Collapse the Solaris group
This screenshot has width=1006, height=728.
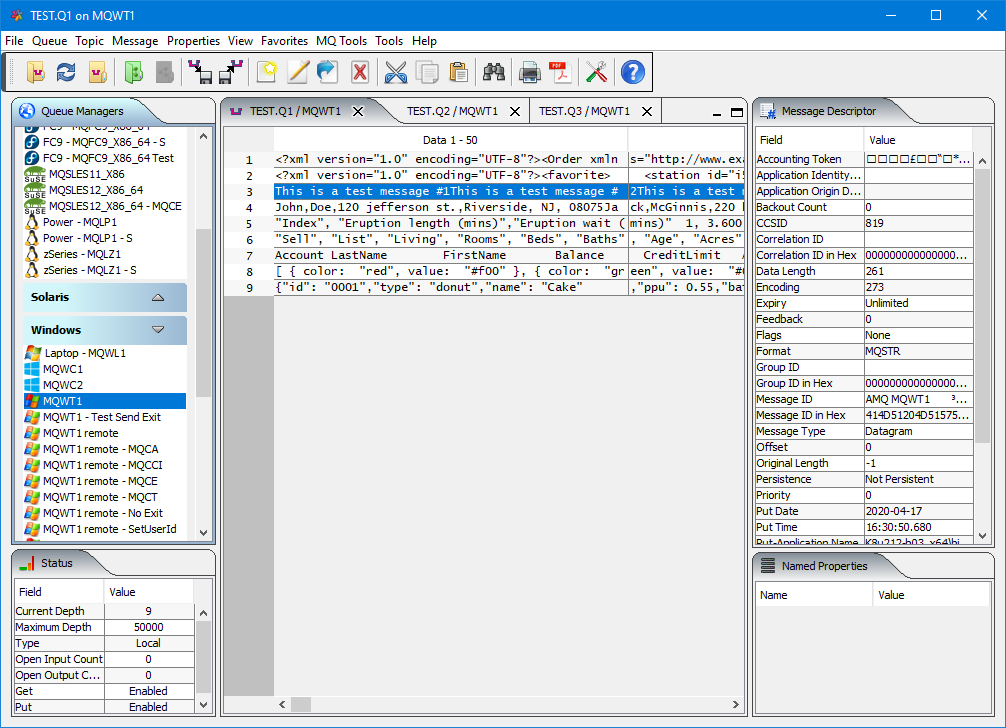[158, 298]
